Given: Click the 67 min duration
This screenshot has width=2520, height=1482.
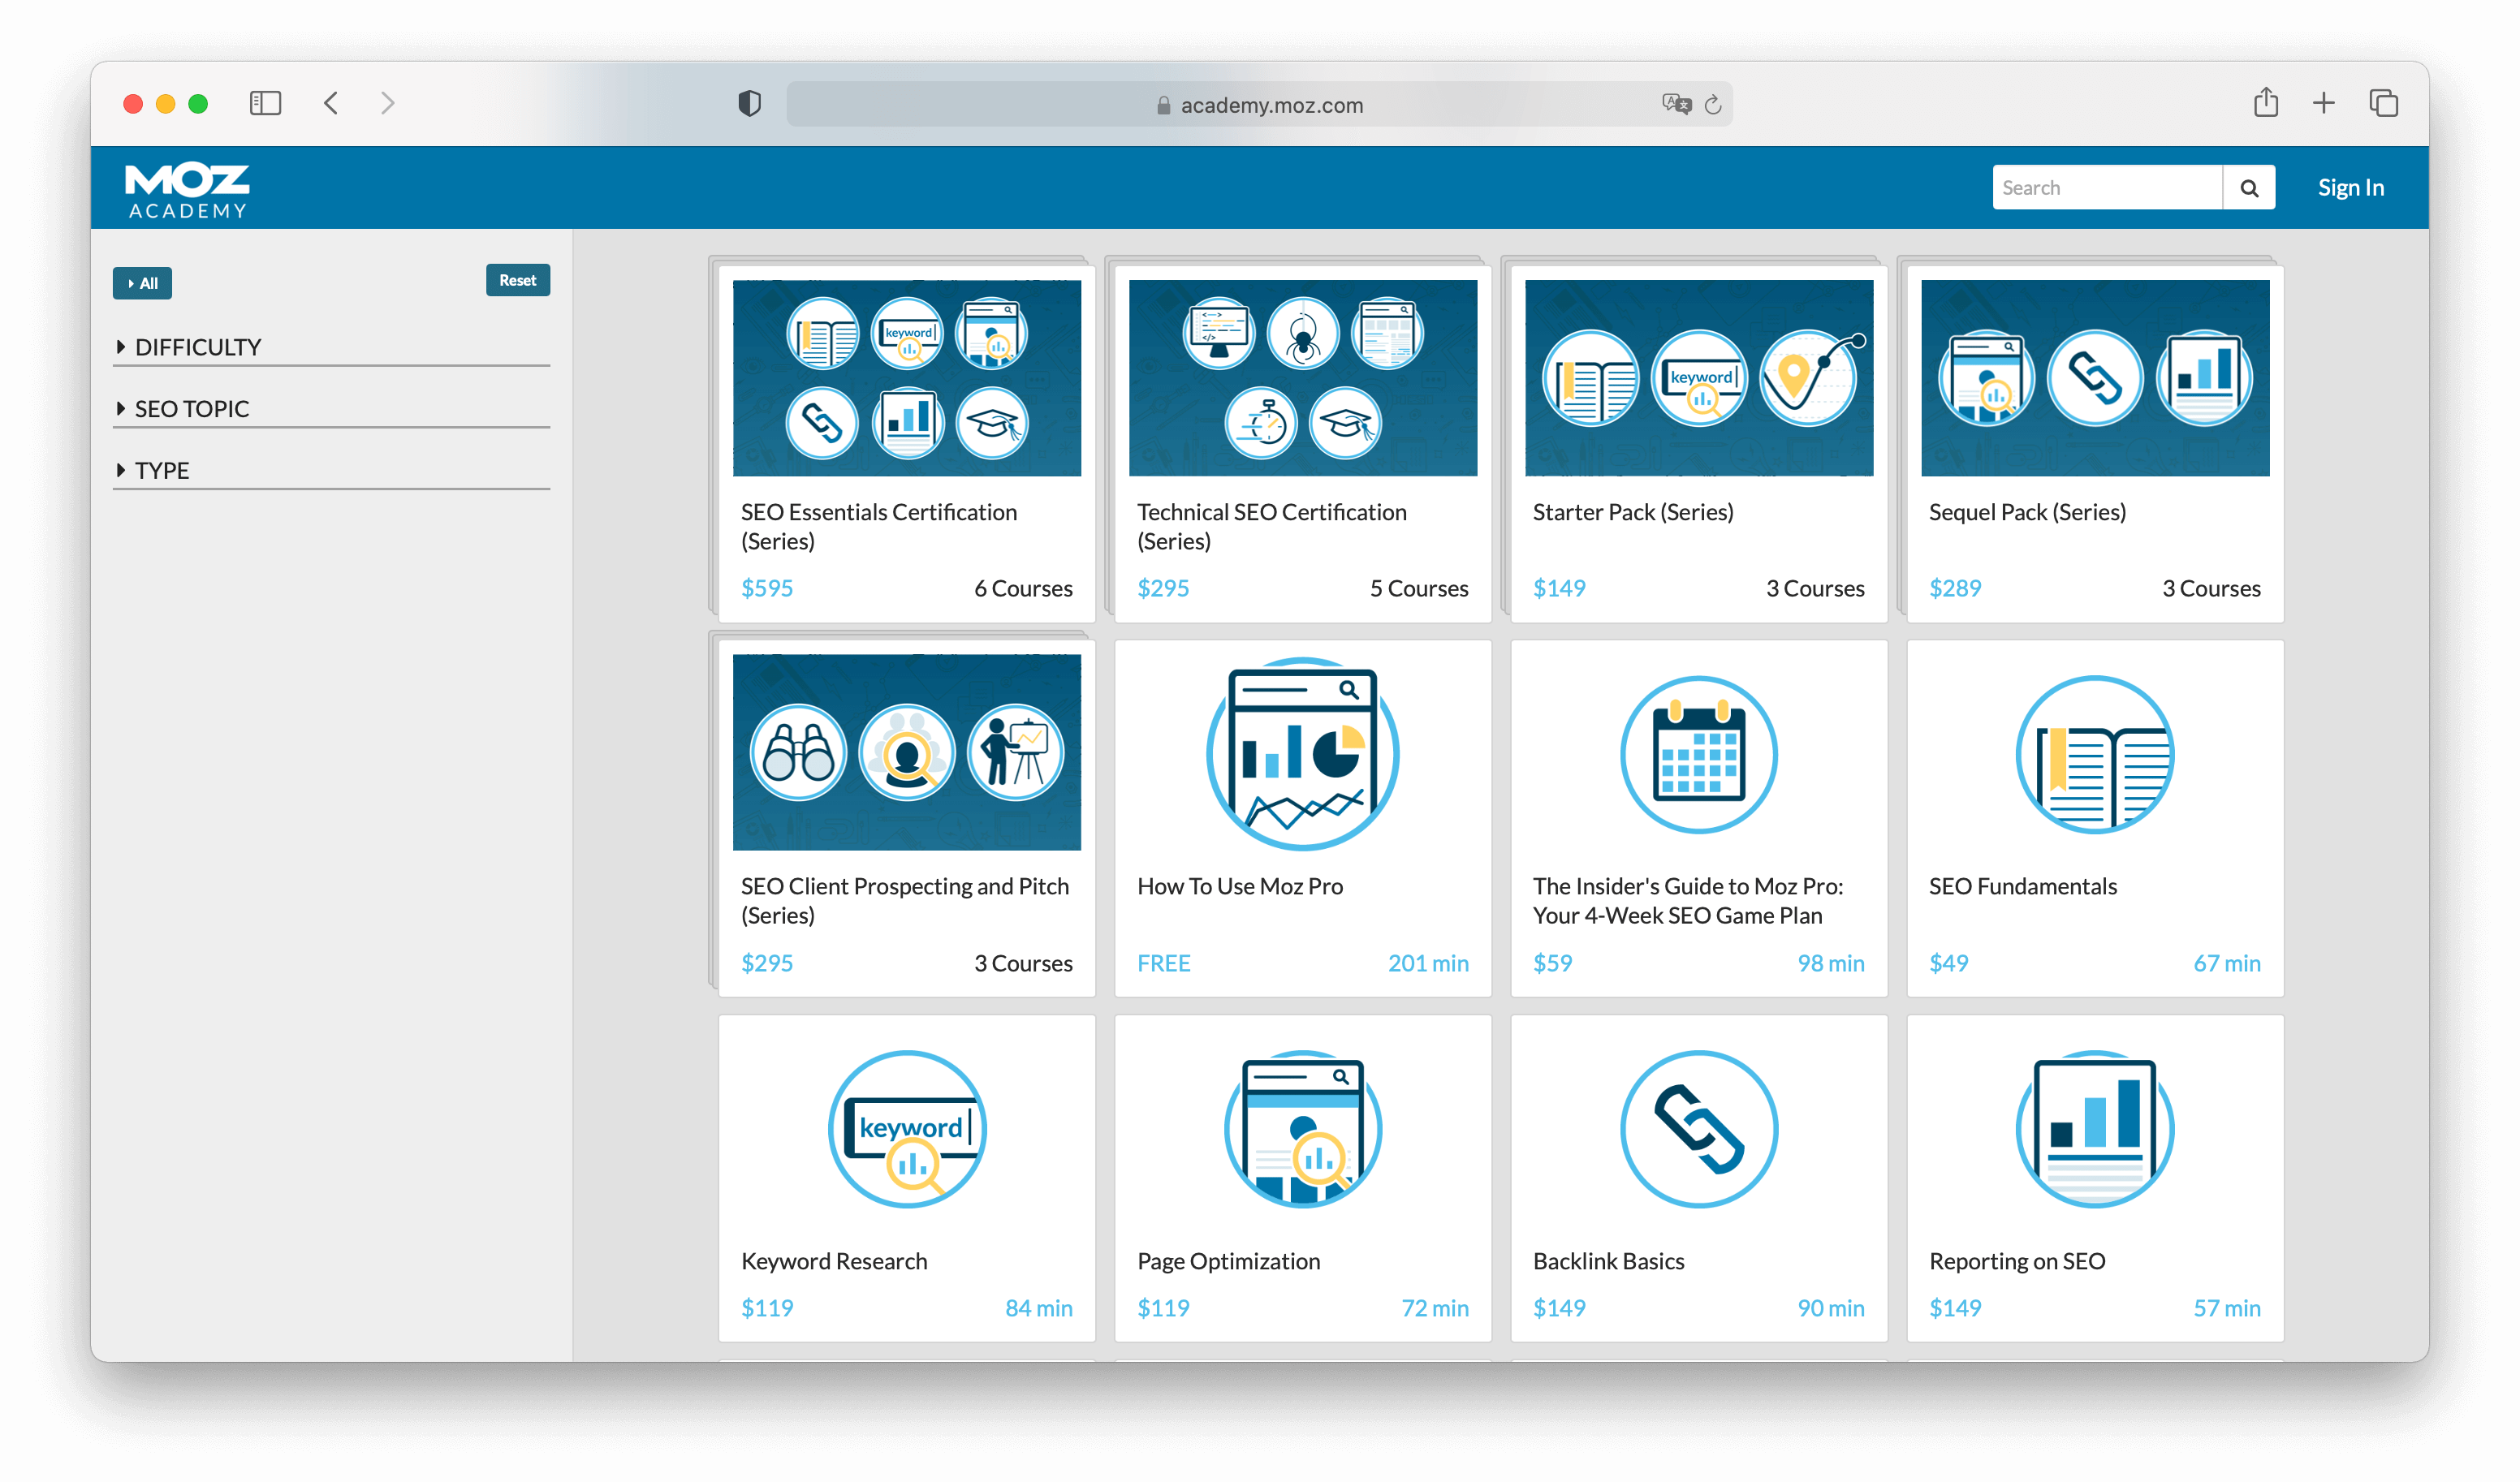Looking at the screenshot, I should [2226, 963].
